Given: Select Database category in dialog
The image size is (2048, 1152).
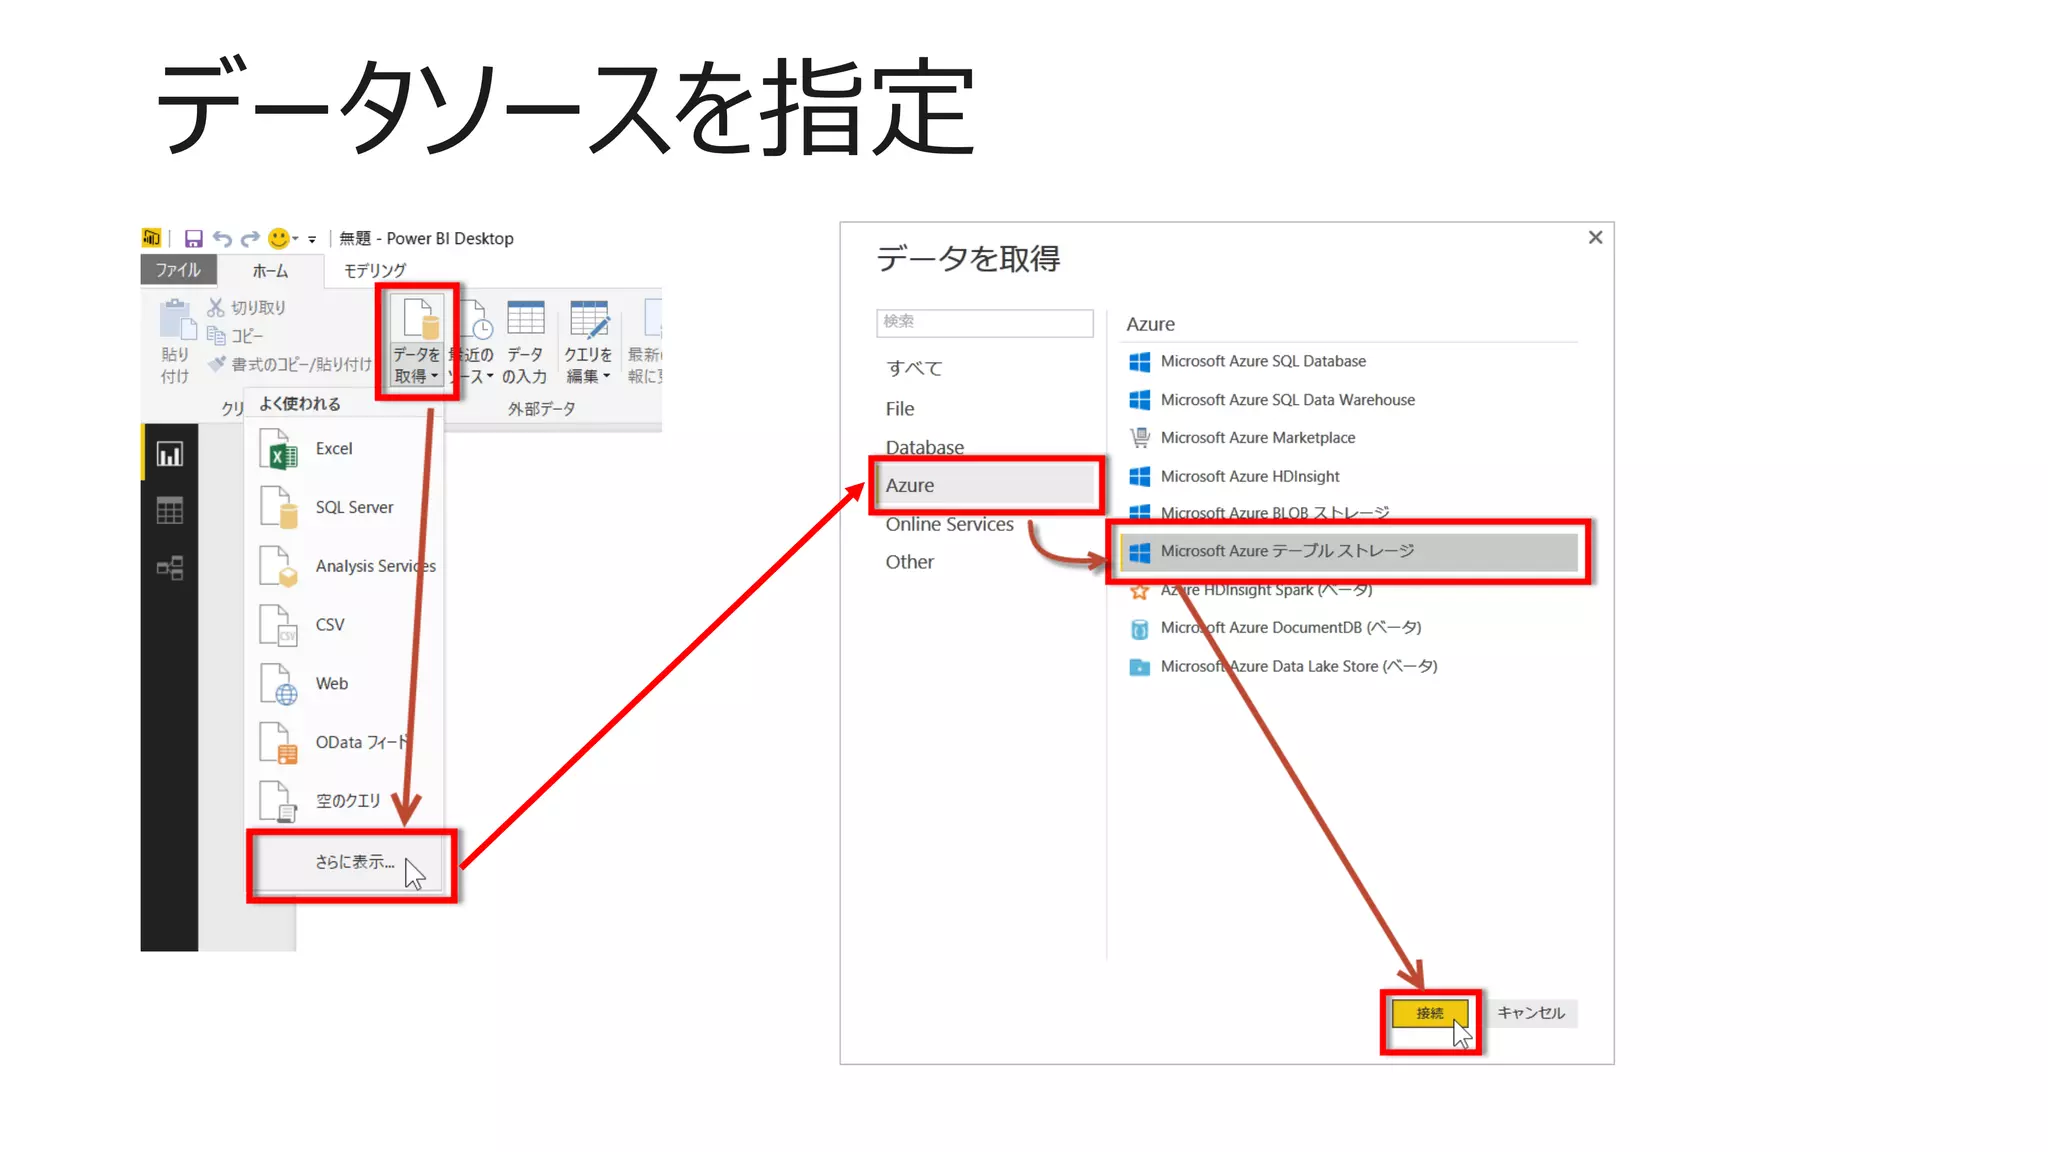Looking at the screenshot, I should click(925, 447).
